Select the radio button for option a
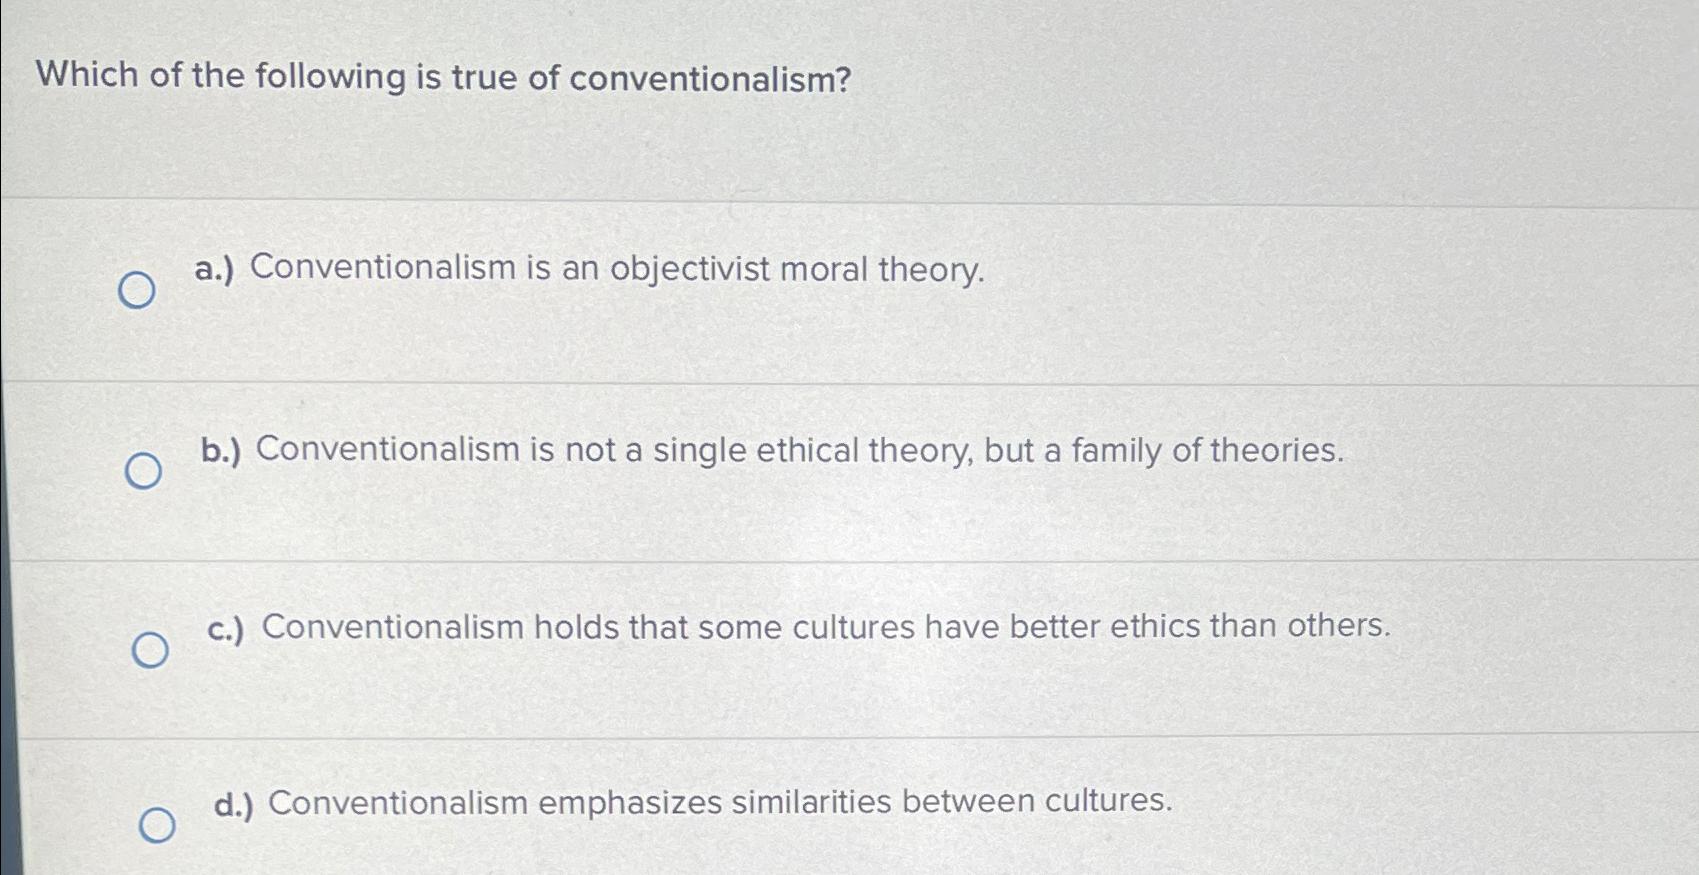1699x875 pixels. pyautogui.click(x=138, y=291)
